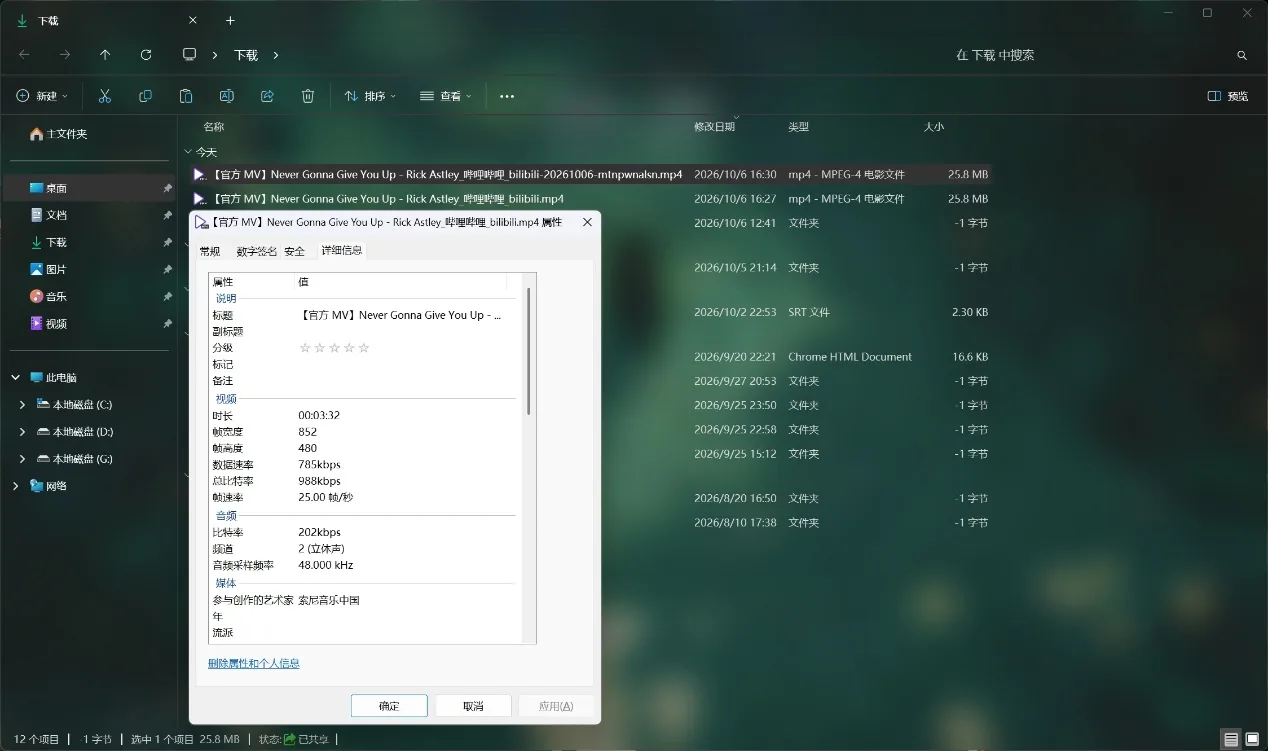Sort by the 名称 Name column header

pos(213,127)
